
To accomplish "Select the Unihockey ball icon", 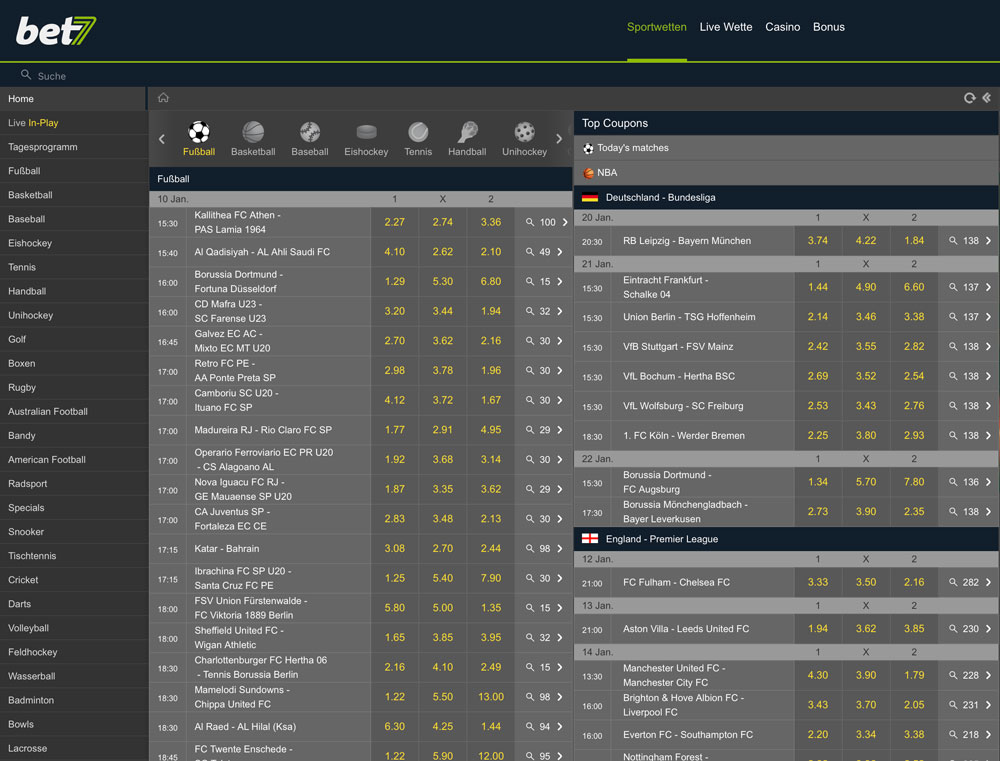I will [524, 132].
